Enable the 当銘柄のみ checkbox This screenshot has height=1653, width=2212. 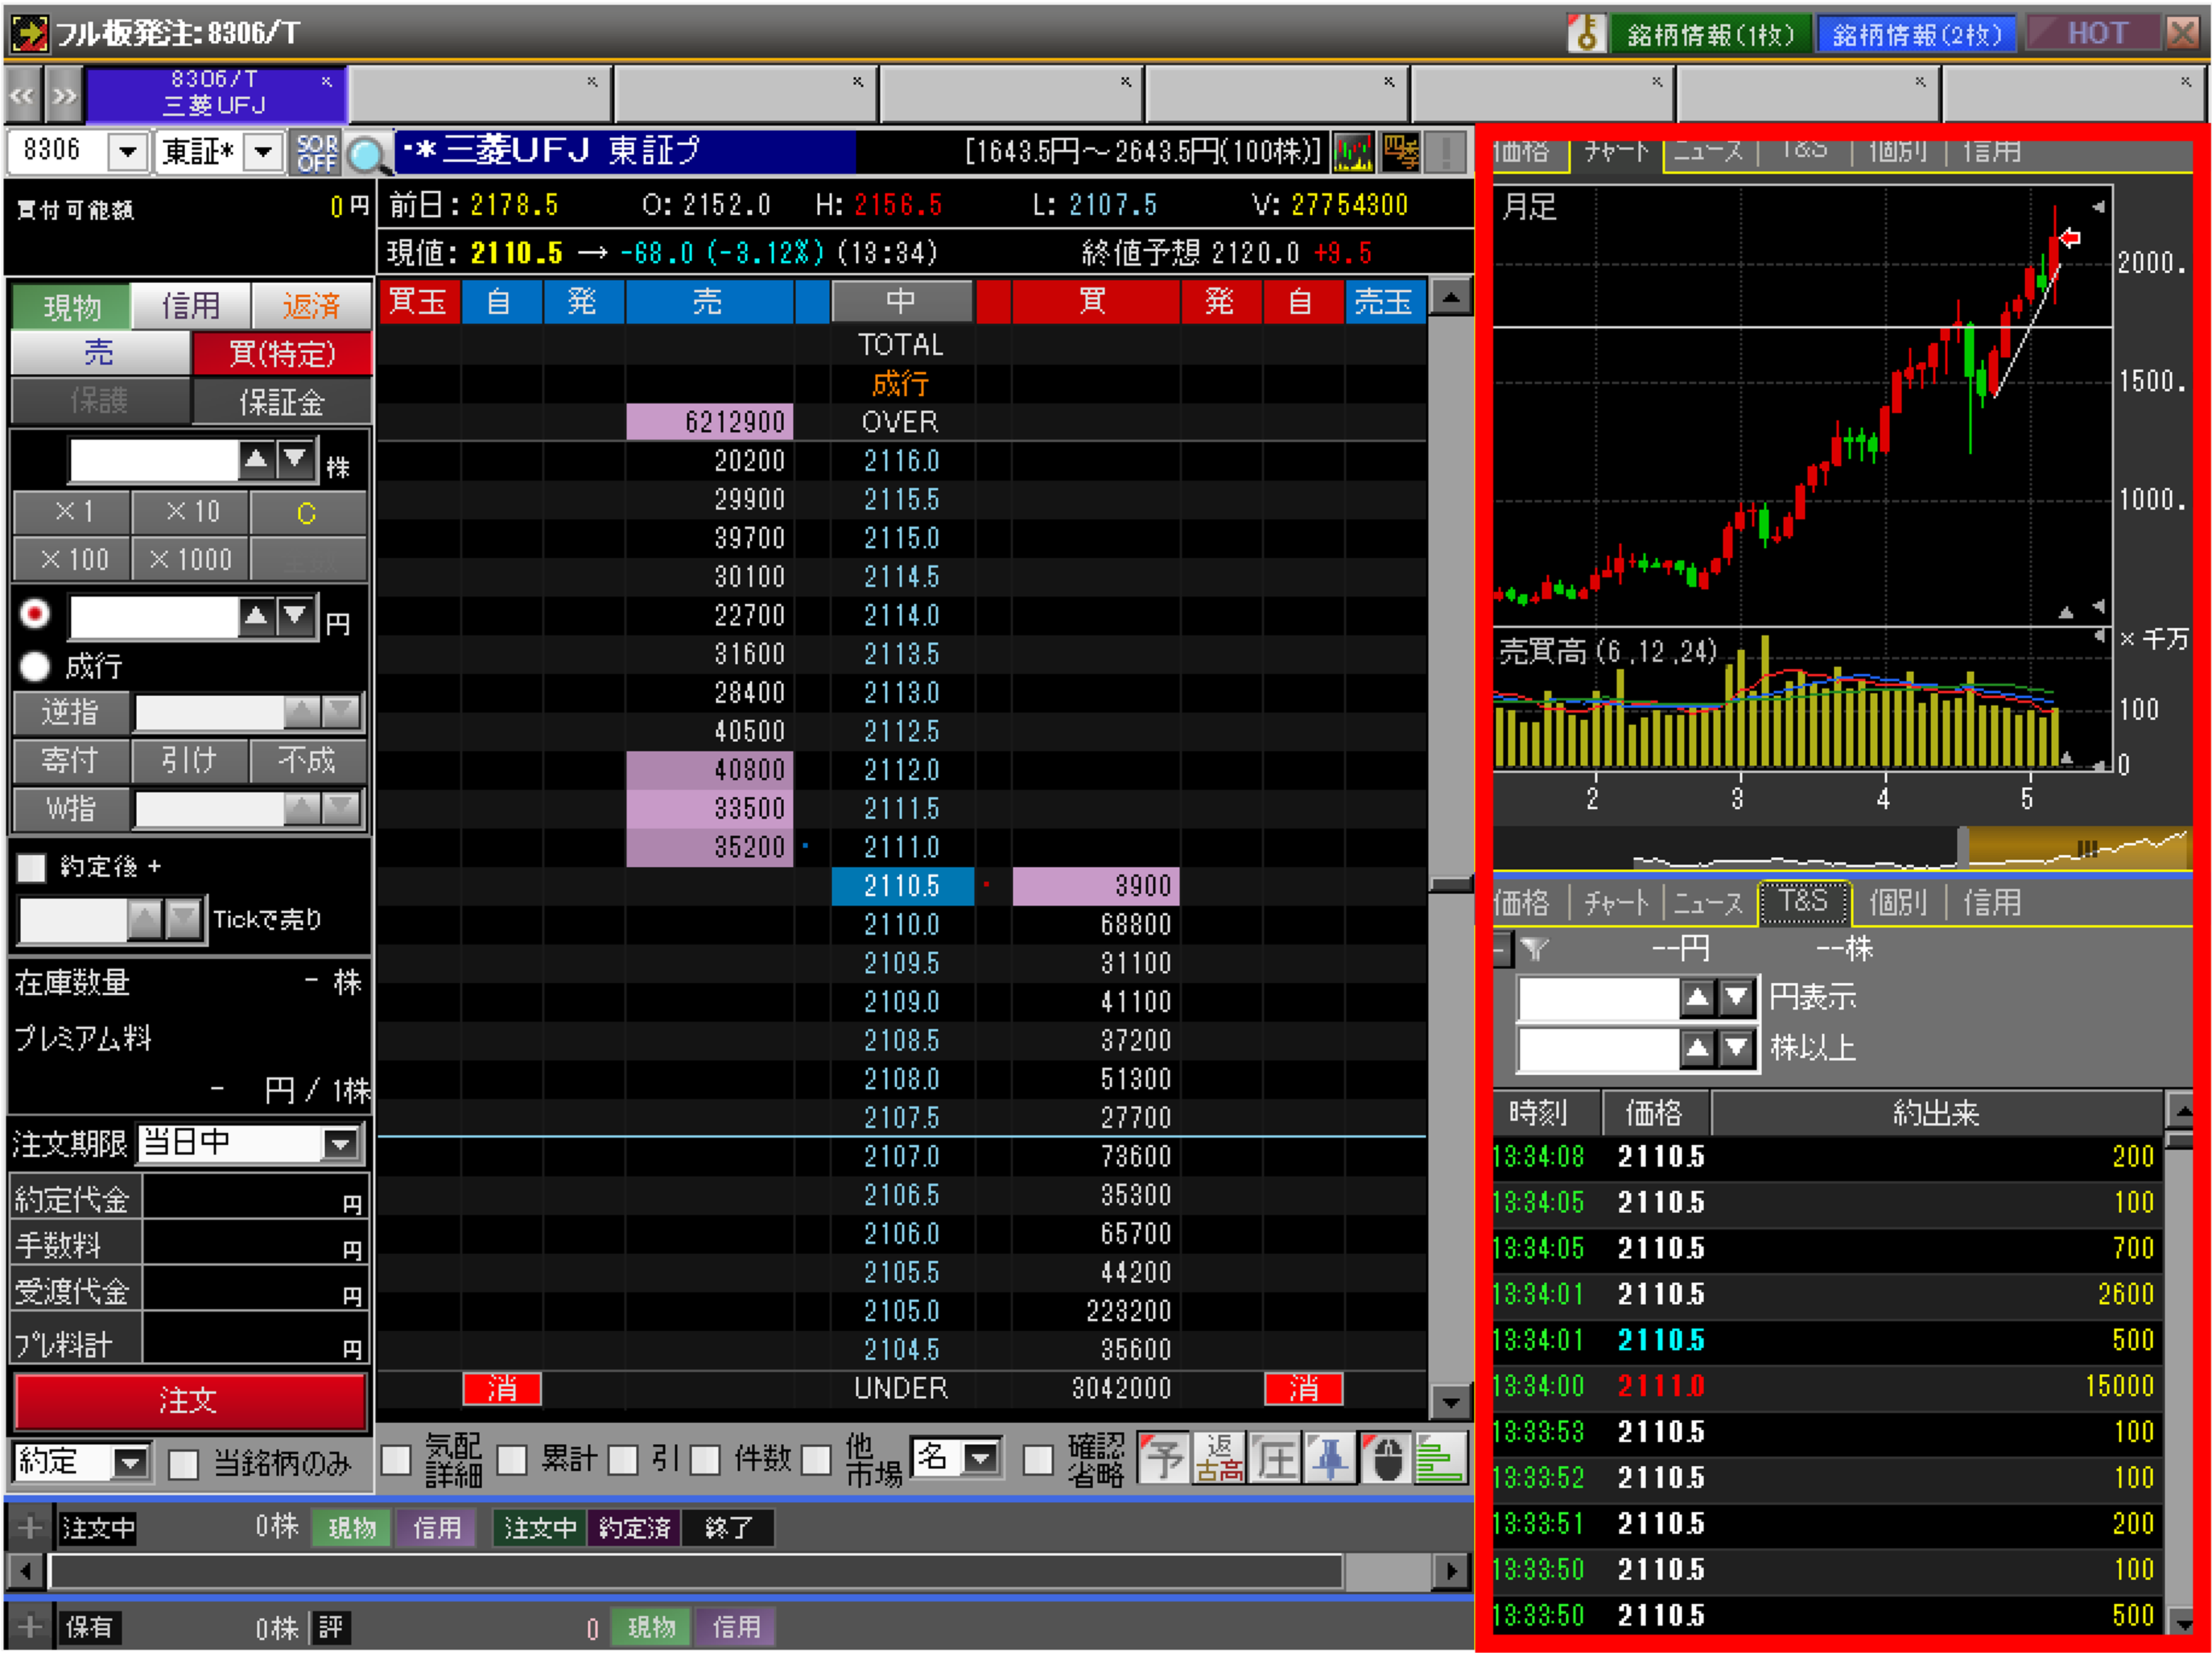(x=183, y=1464)
